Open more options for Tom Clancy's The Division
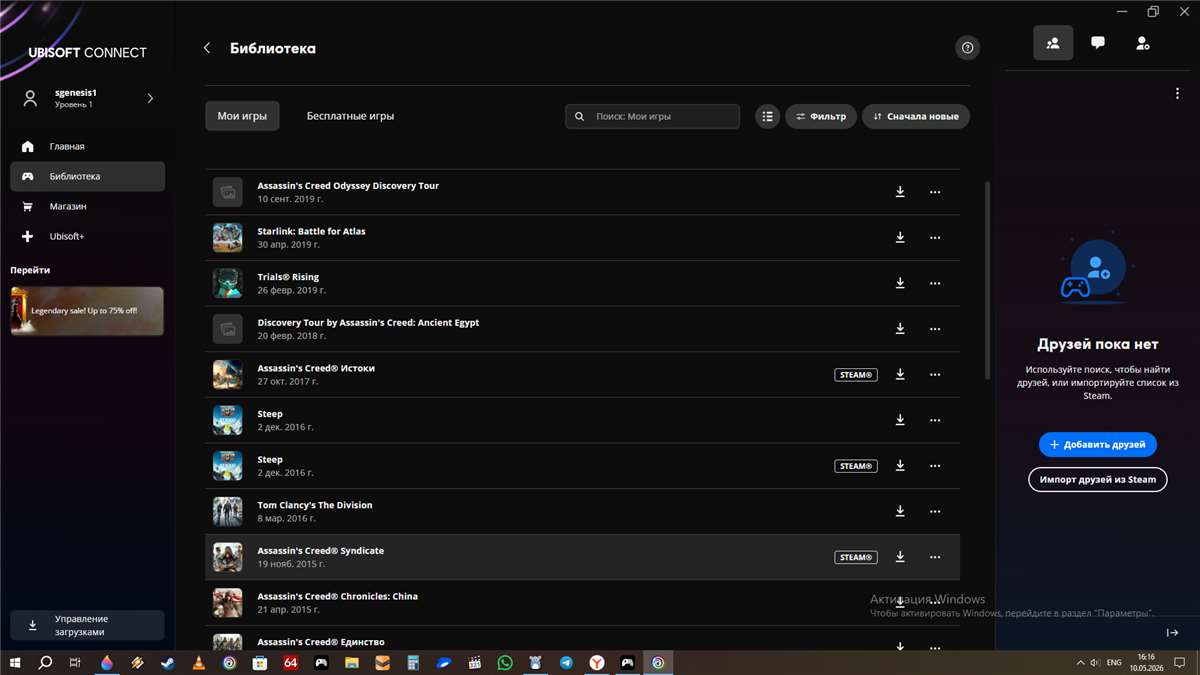The image size is (1200, 675). point(935,511)
